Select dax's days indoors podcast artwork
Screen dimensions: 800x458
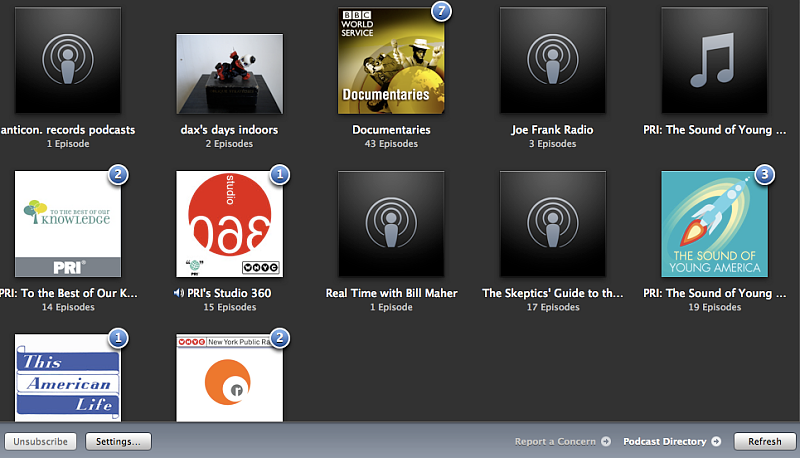point(230,74)
